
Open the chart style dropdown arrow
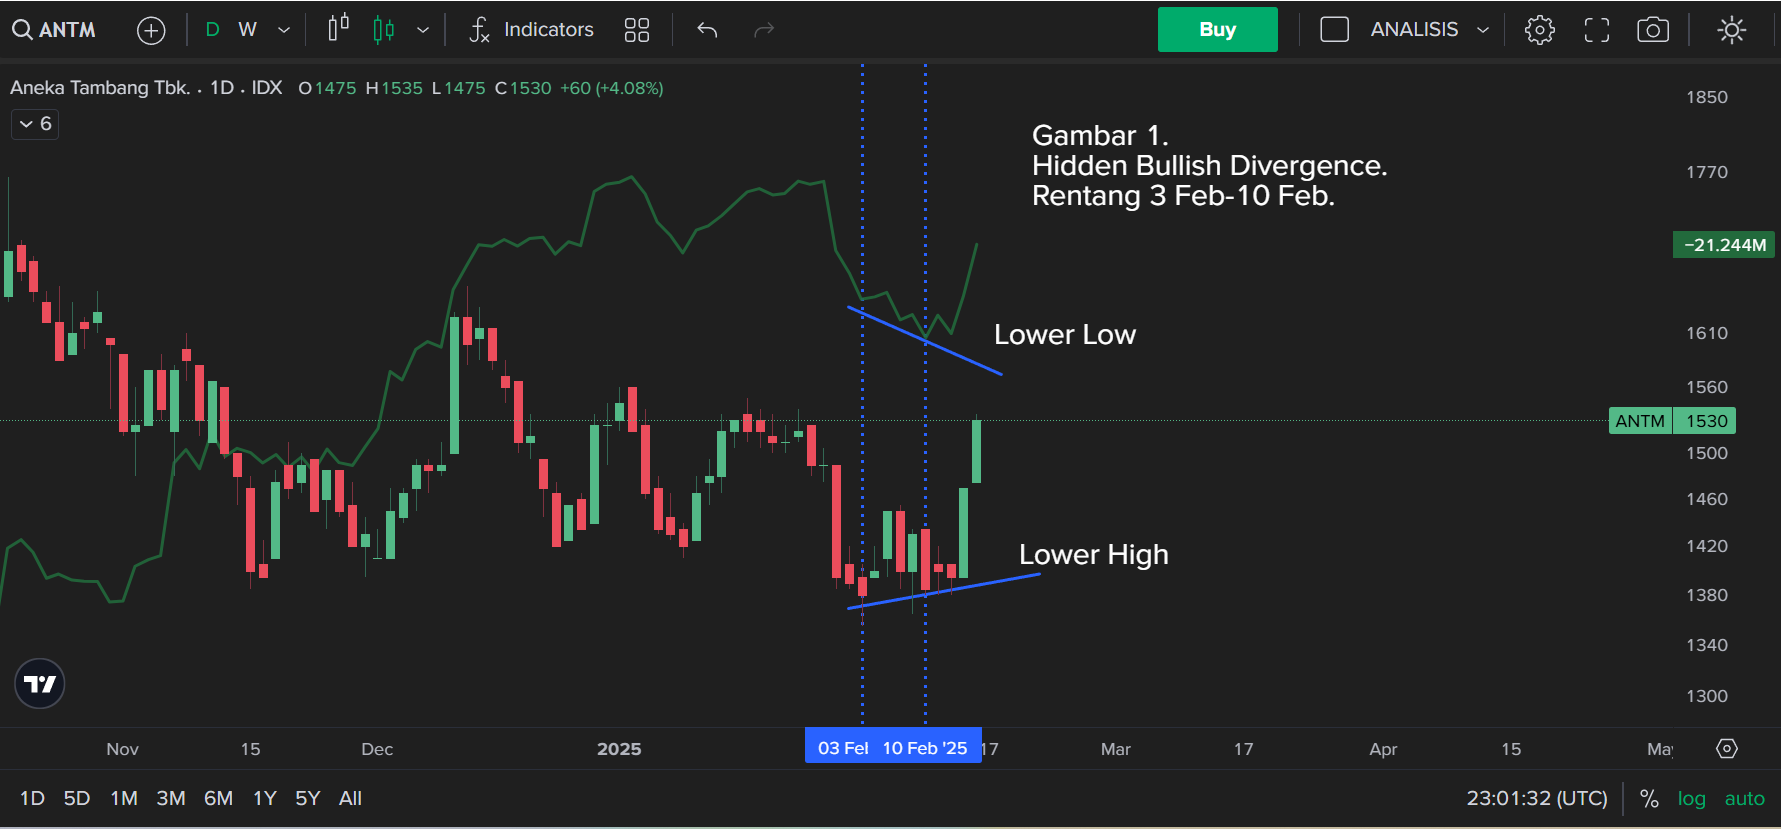tap(423, 30)
